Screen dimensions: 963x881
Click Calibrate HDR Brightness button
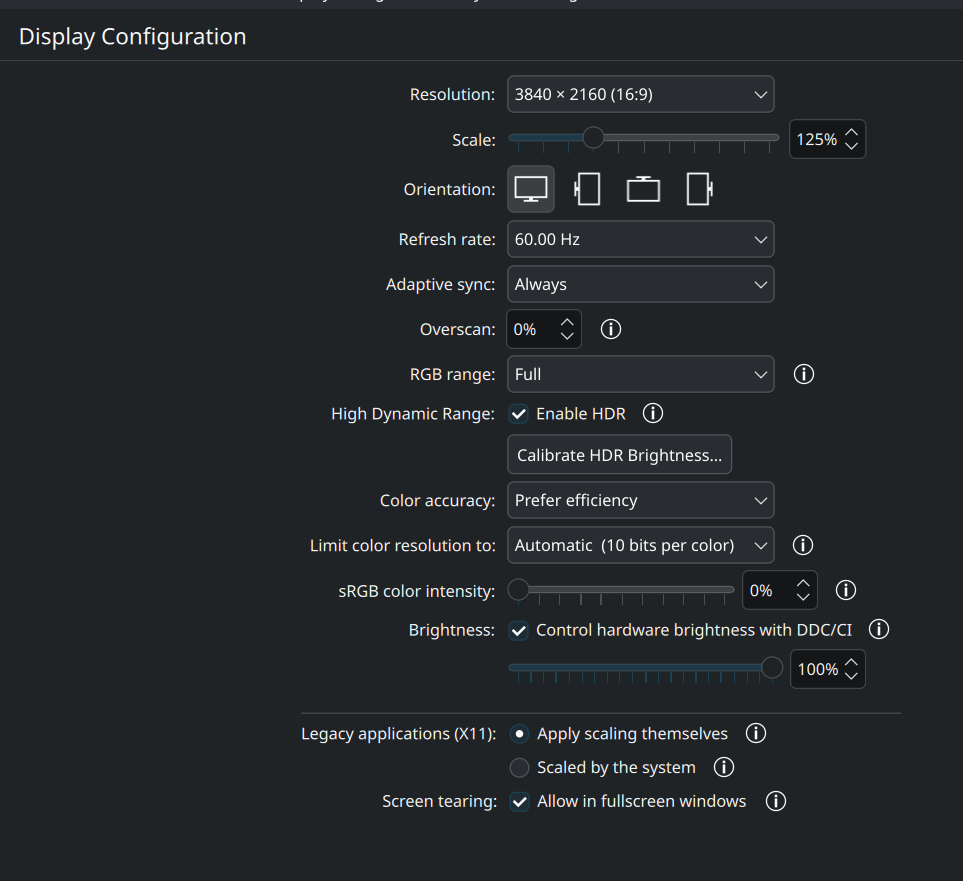point(619,455)
